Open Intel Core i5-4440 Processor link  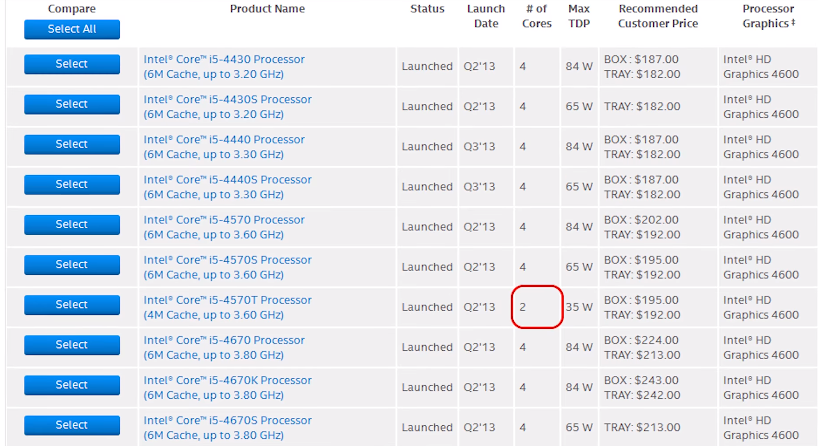[x=224, y=147]
